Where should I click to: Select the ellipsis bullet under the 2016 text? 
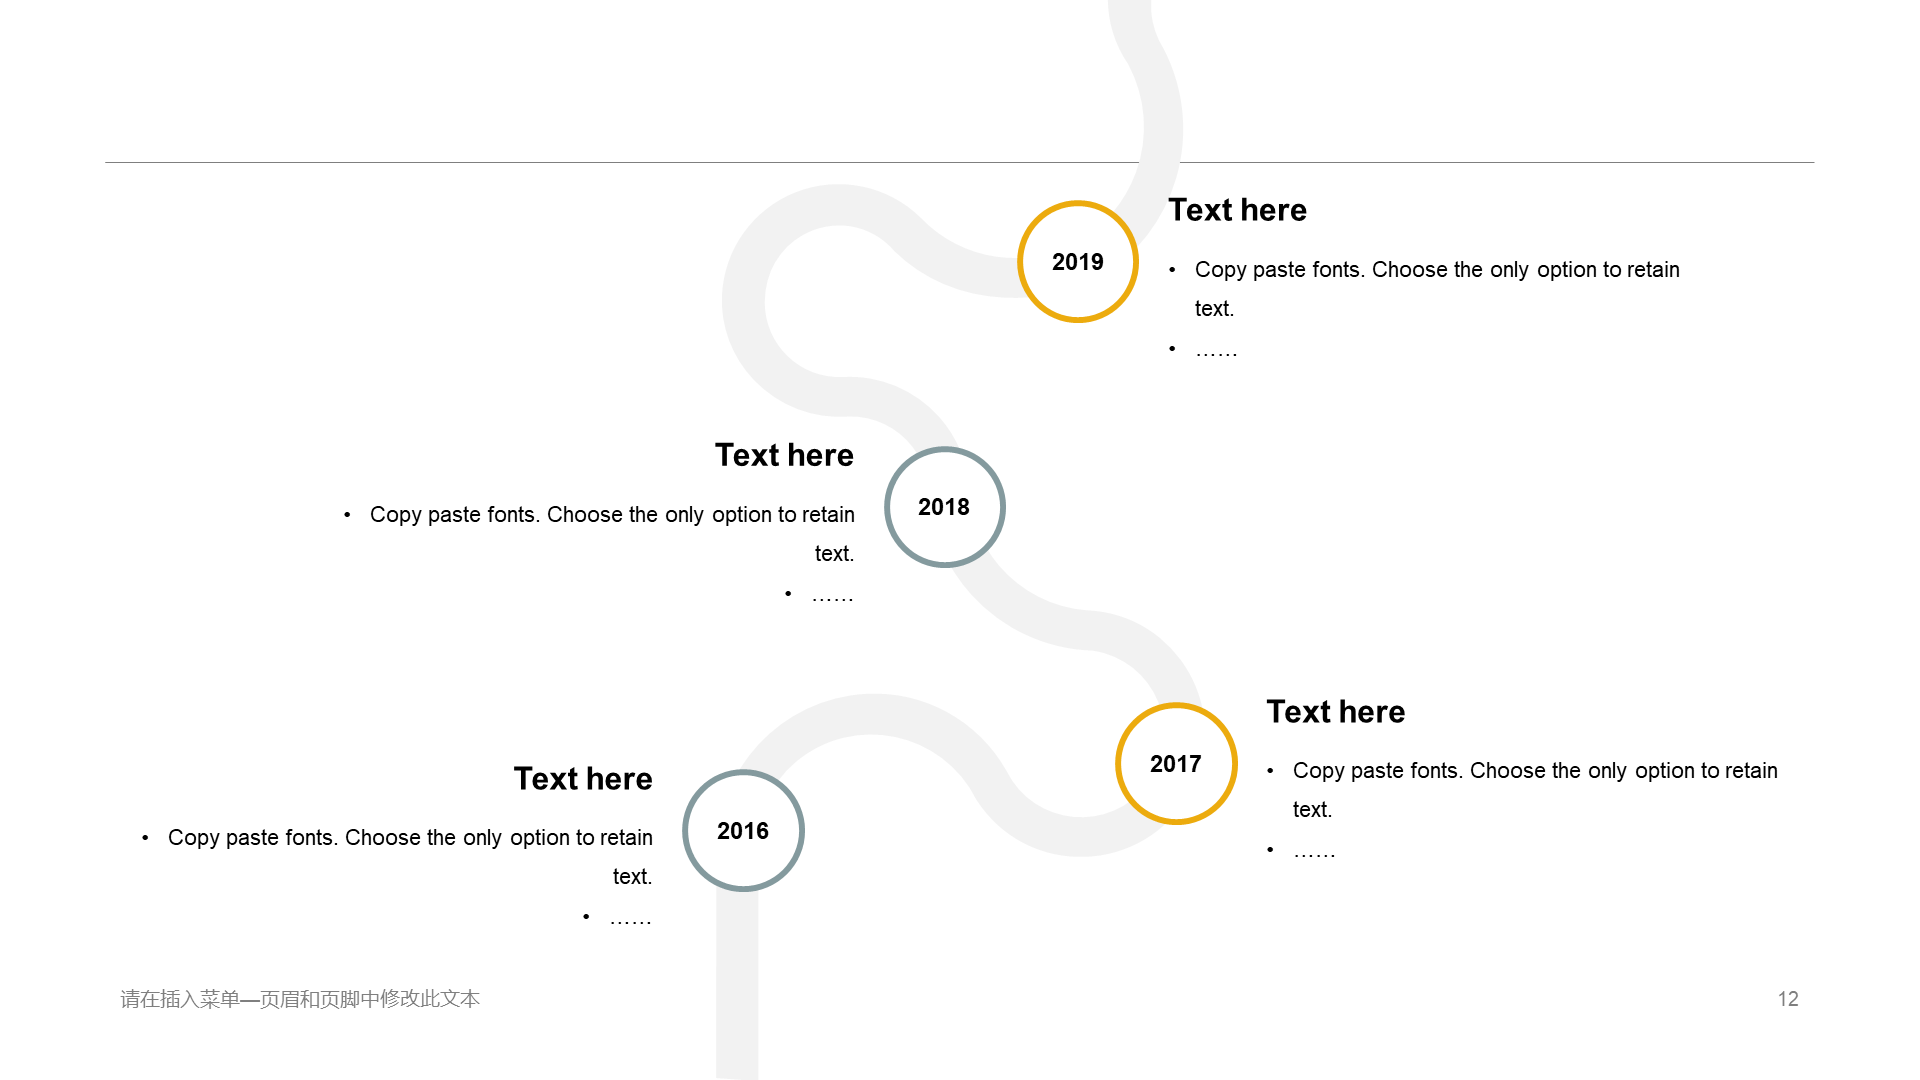pyautogui.click(x=630, y=919)
